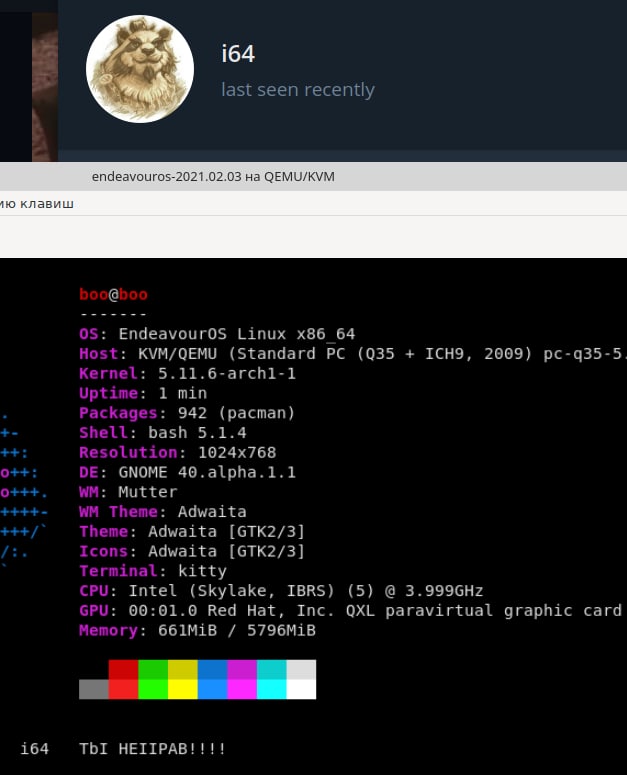The height and width of the screenshot is (775, 627).
Task: Click the dark blue palette block
Action: tap(212, 669)
